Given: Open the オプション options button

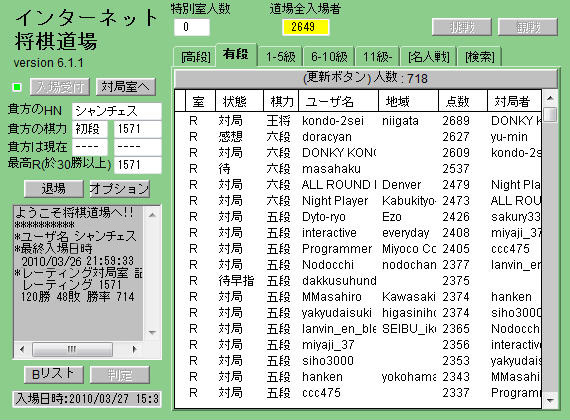Looking at the screenshot, I should click(120, 189).
